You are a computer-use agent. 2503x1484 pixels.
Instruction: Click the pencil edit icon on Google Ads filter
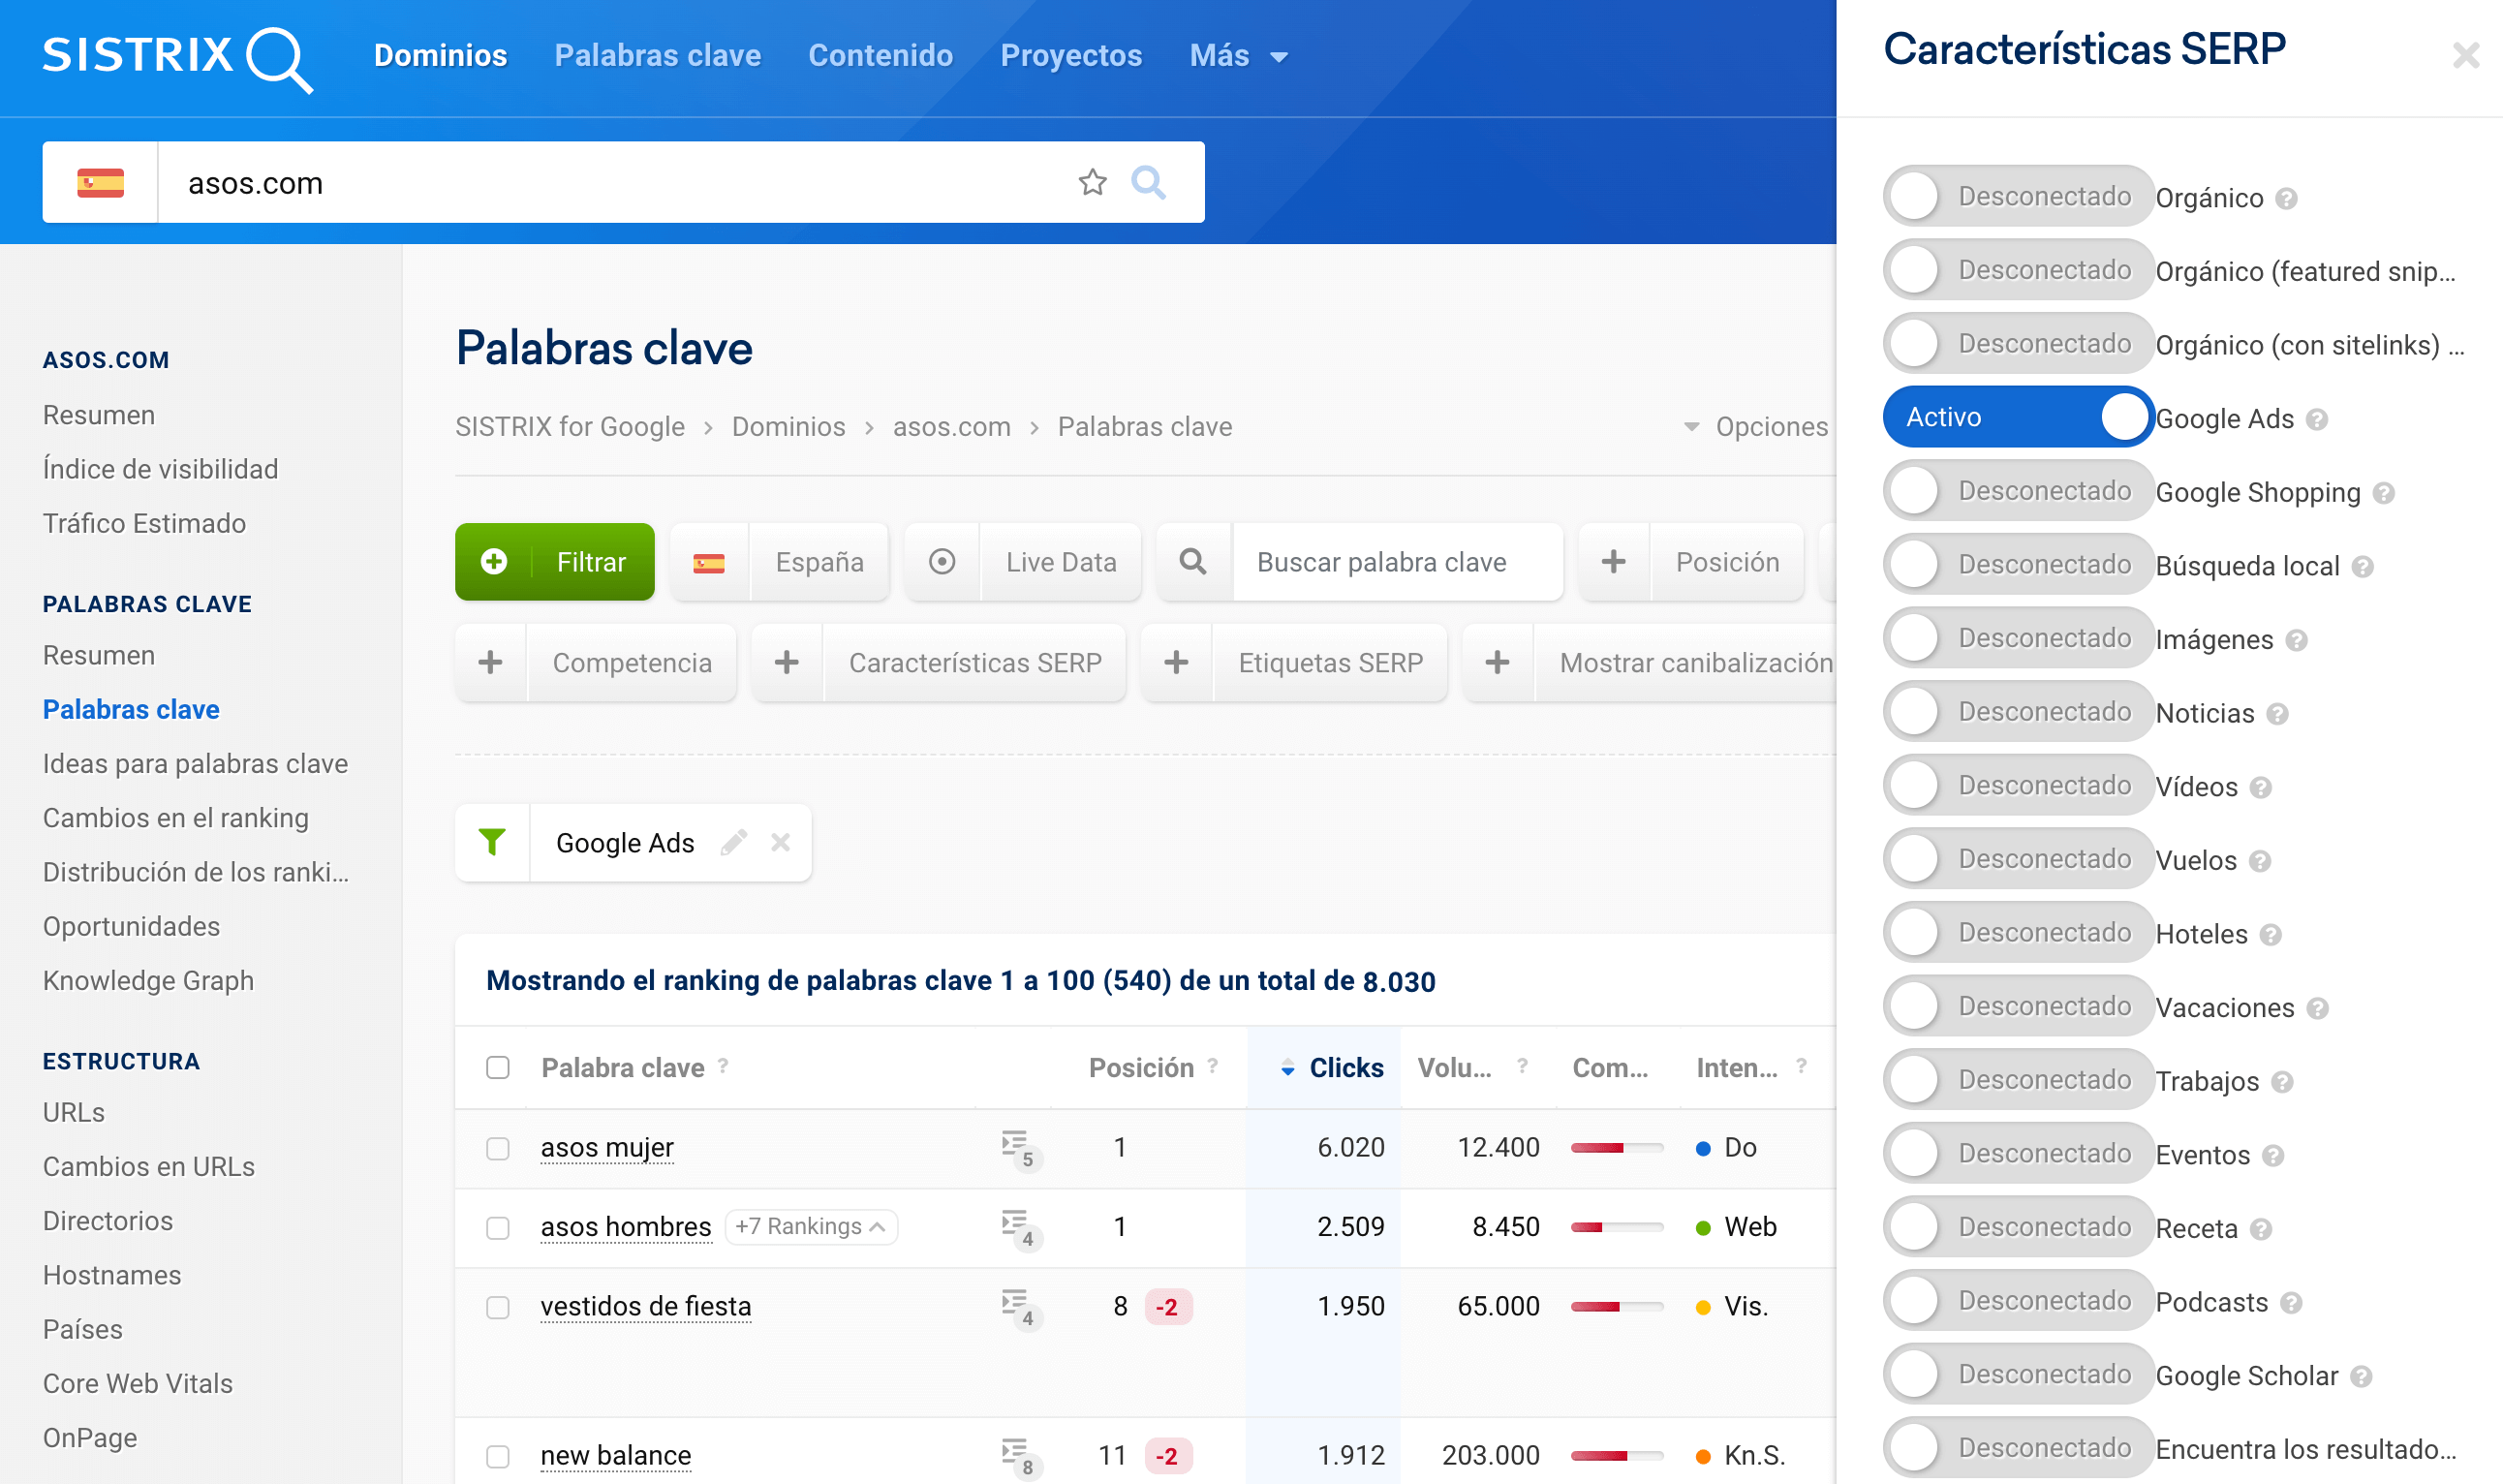[x=733, y=842]
